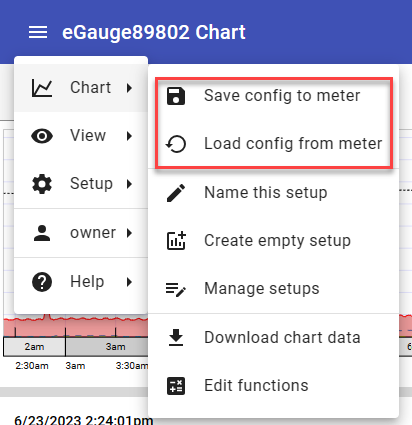The height and width of the screenshot is (425, 412).
Task: Click the pencil icon for naming setup
Action: (x=176, y=193)
